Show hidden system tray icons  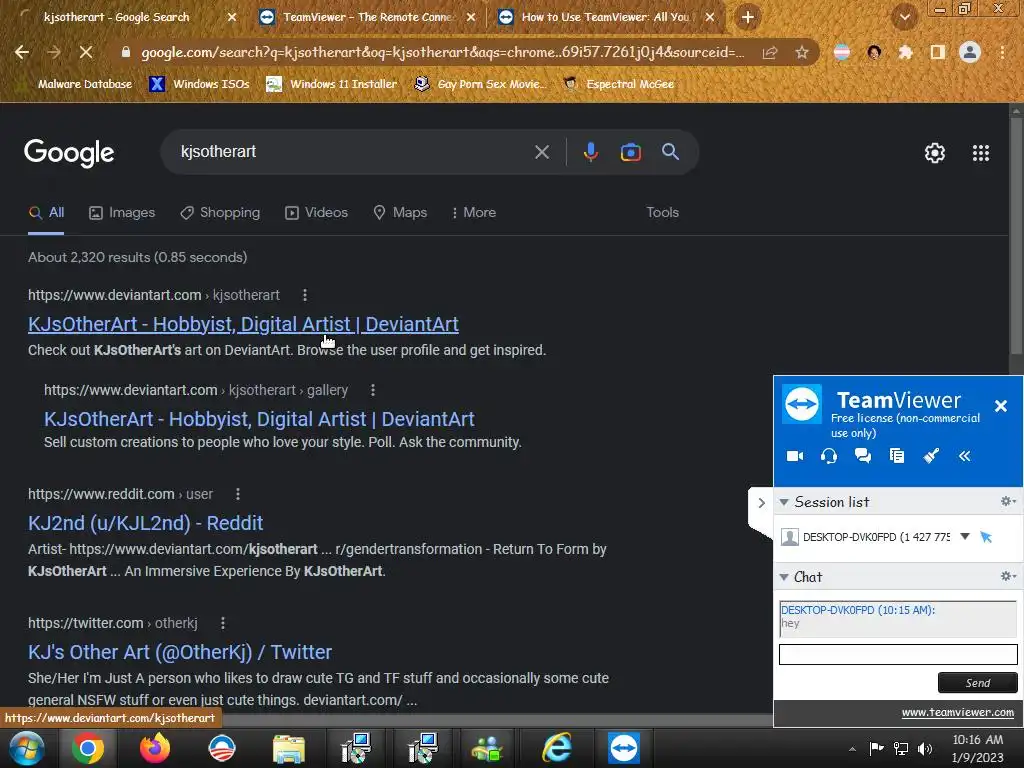click(x=852, y=749)
